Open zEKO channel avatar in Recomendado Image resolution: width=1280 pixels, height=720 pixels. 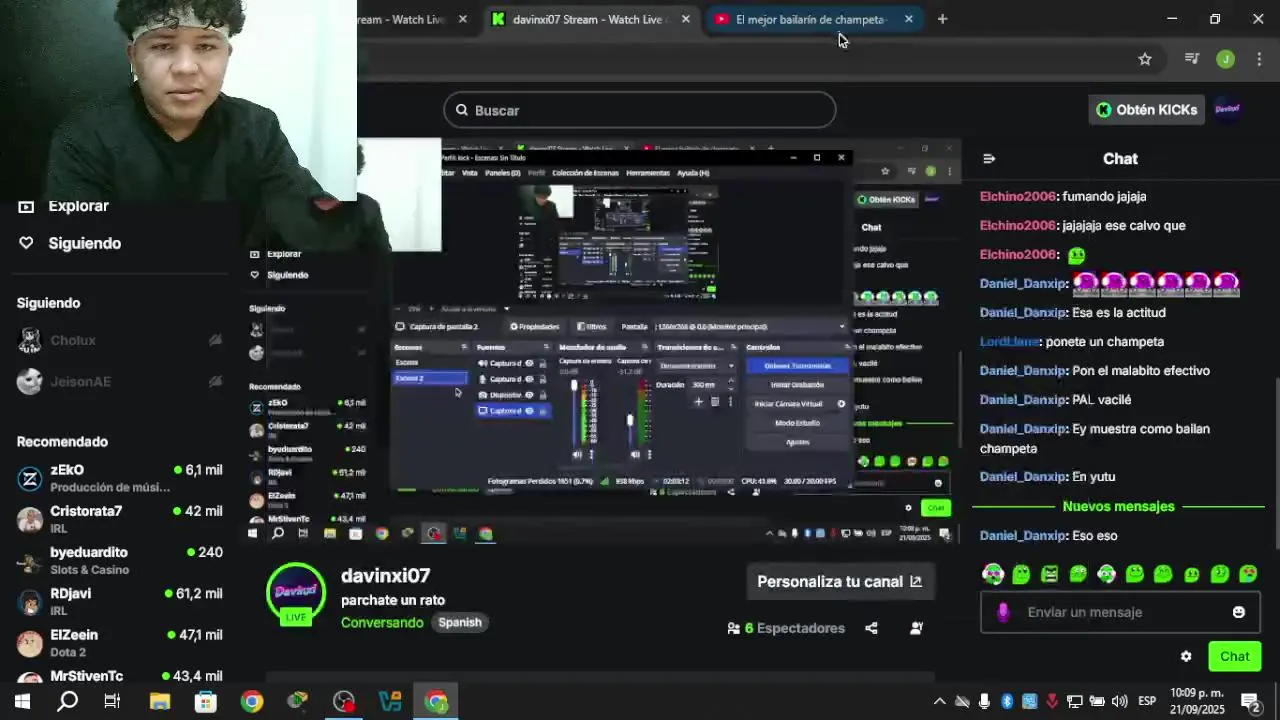(30, 478)
